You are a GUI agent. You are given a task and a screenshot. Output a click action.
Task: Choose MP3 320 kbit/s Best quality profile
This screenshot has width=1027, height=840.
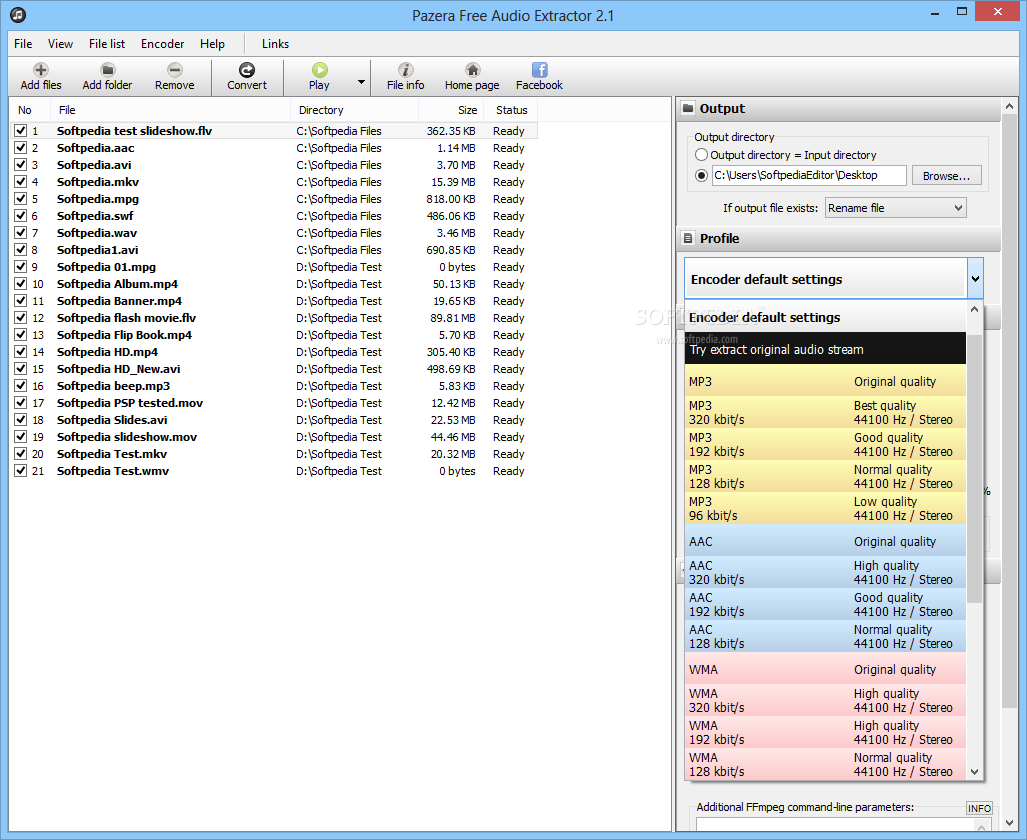click(825, 413)
